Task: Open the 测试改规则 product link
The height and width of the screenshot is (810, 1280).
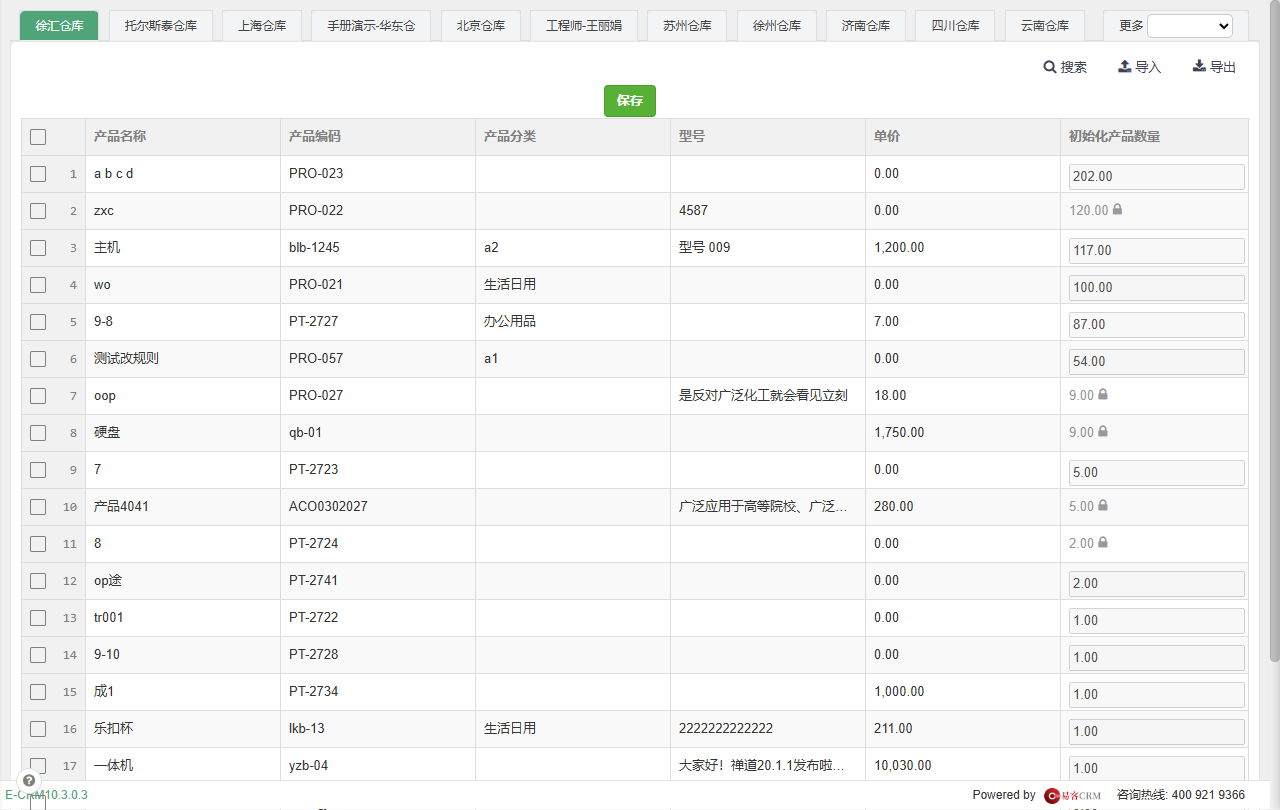Action: (x=126, y=358)
